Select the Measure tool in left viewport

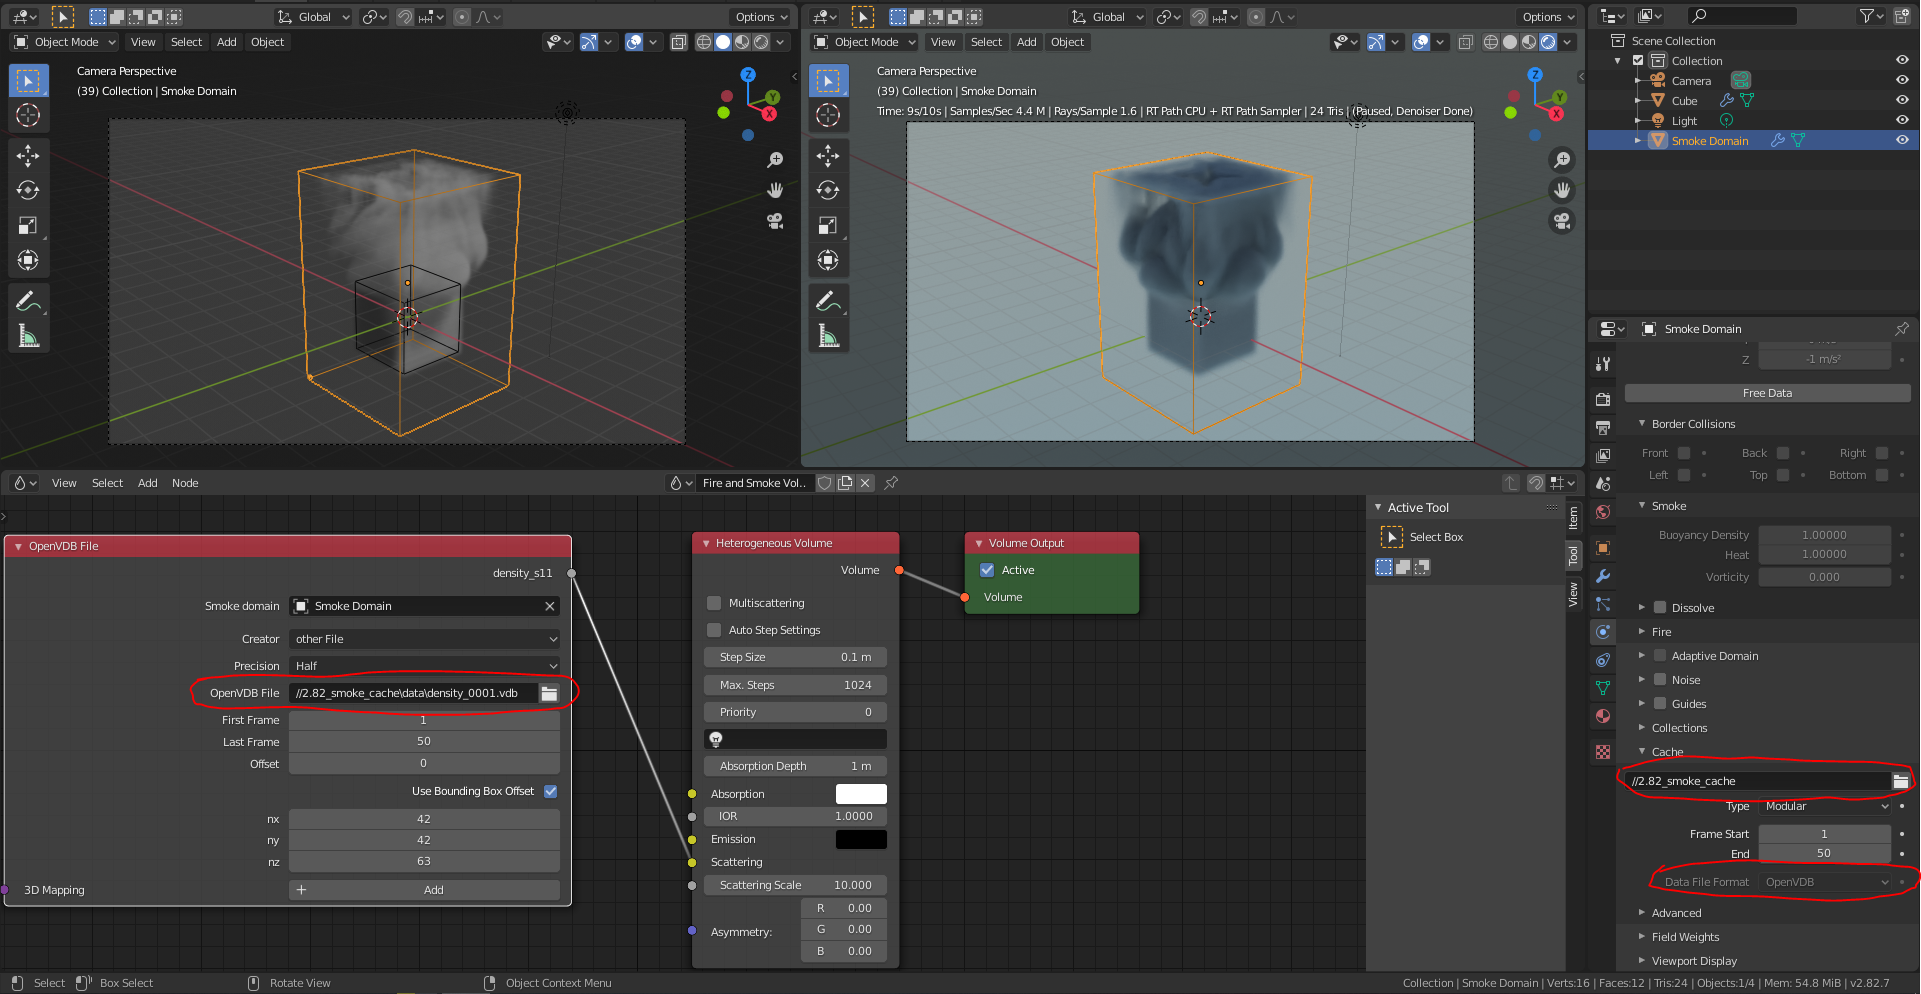point(28,337)
